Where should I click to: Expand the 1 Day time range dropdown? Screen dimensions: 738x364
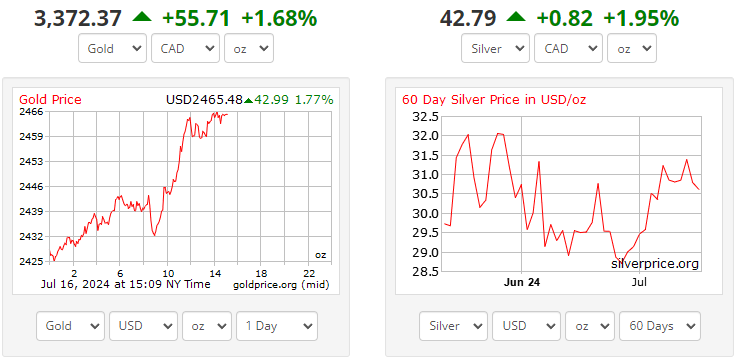coord(277,326)
